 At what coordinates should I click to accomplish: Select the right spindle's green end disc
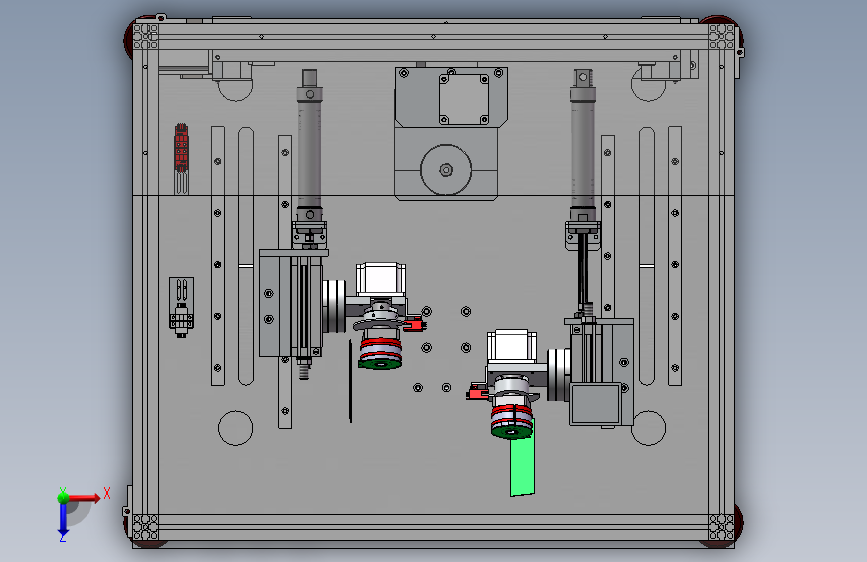pyautogui.click(x=511, y=431)
